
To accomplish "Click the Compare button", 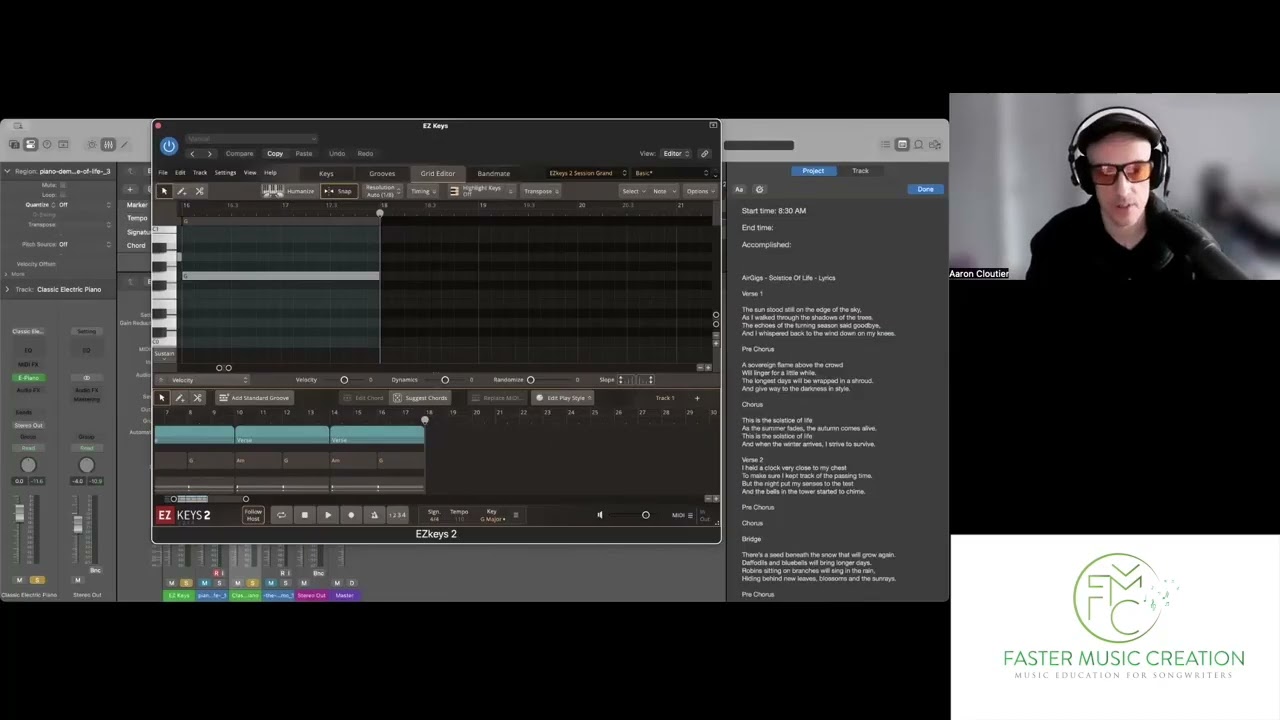I will point(239,154).
